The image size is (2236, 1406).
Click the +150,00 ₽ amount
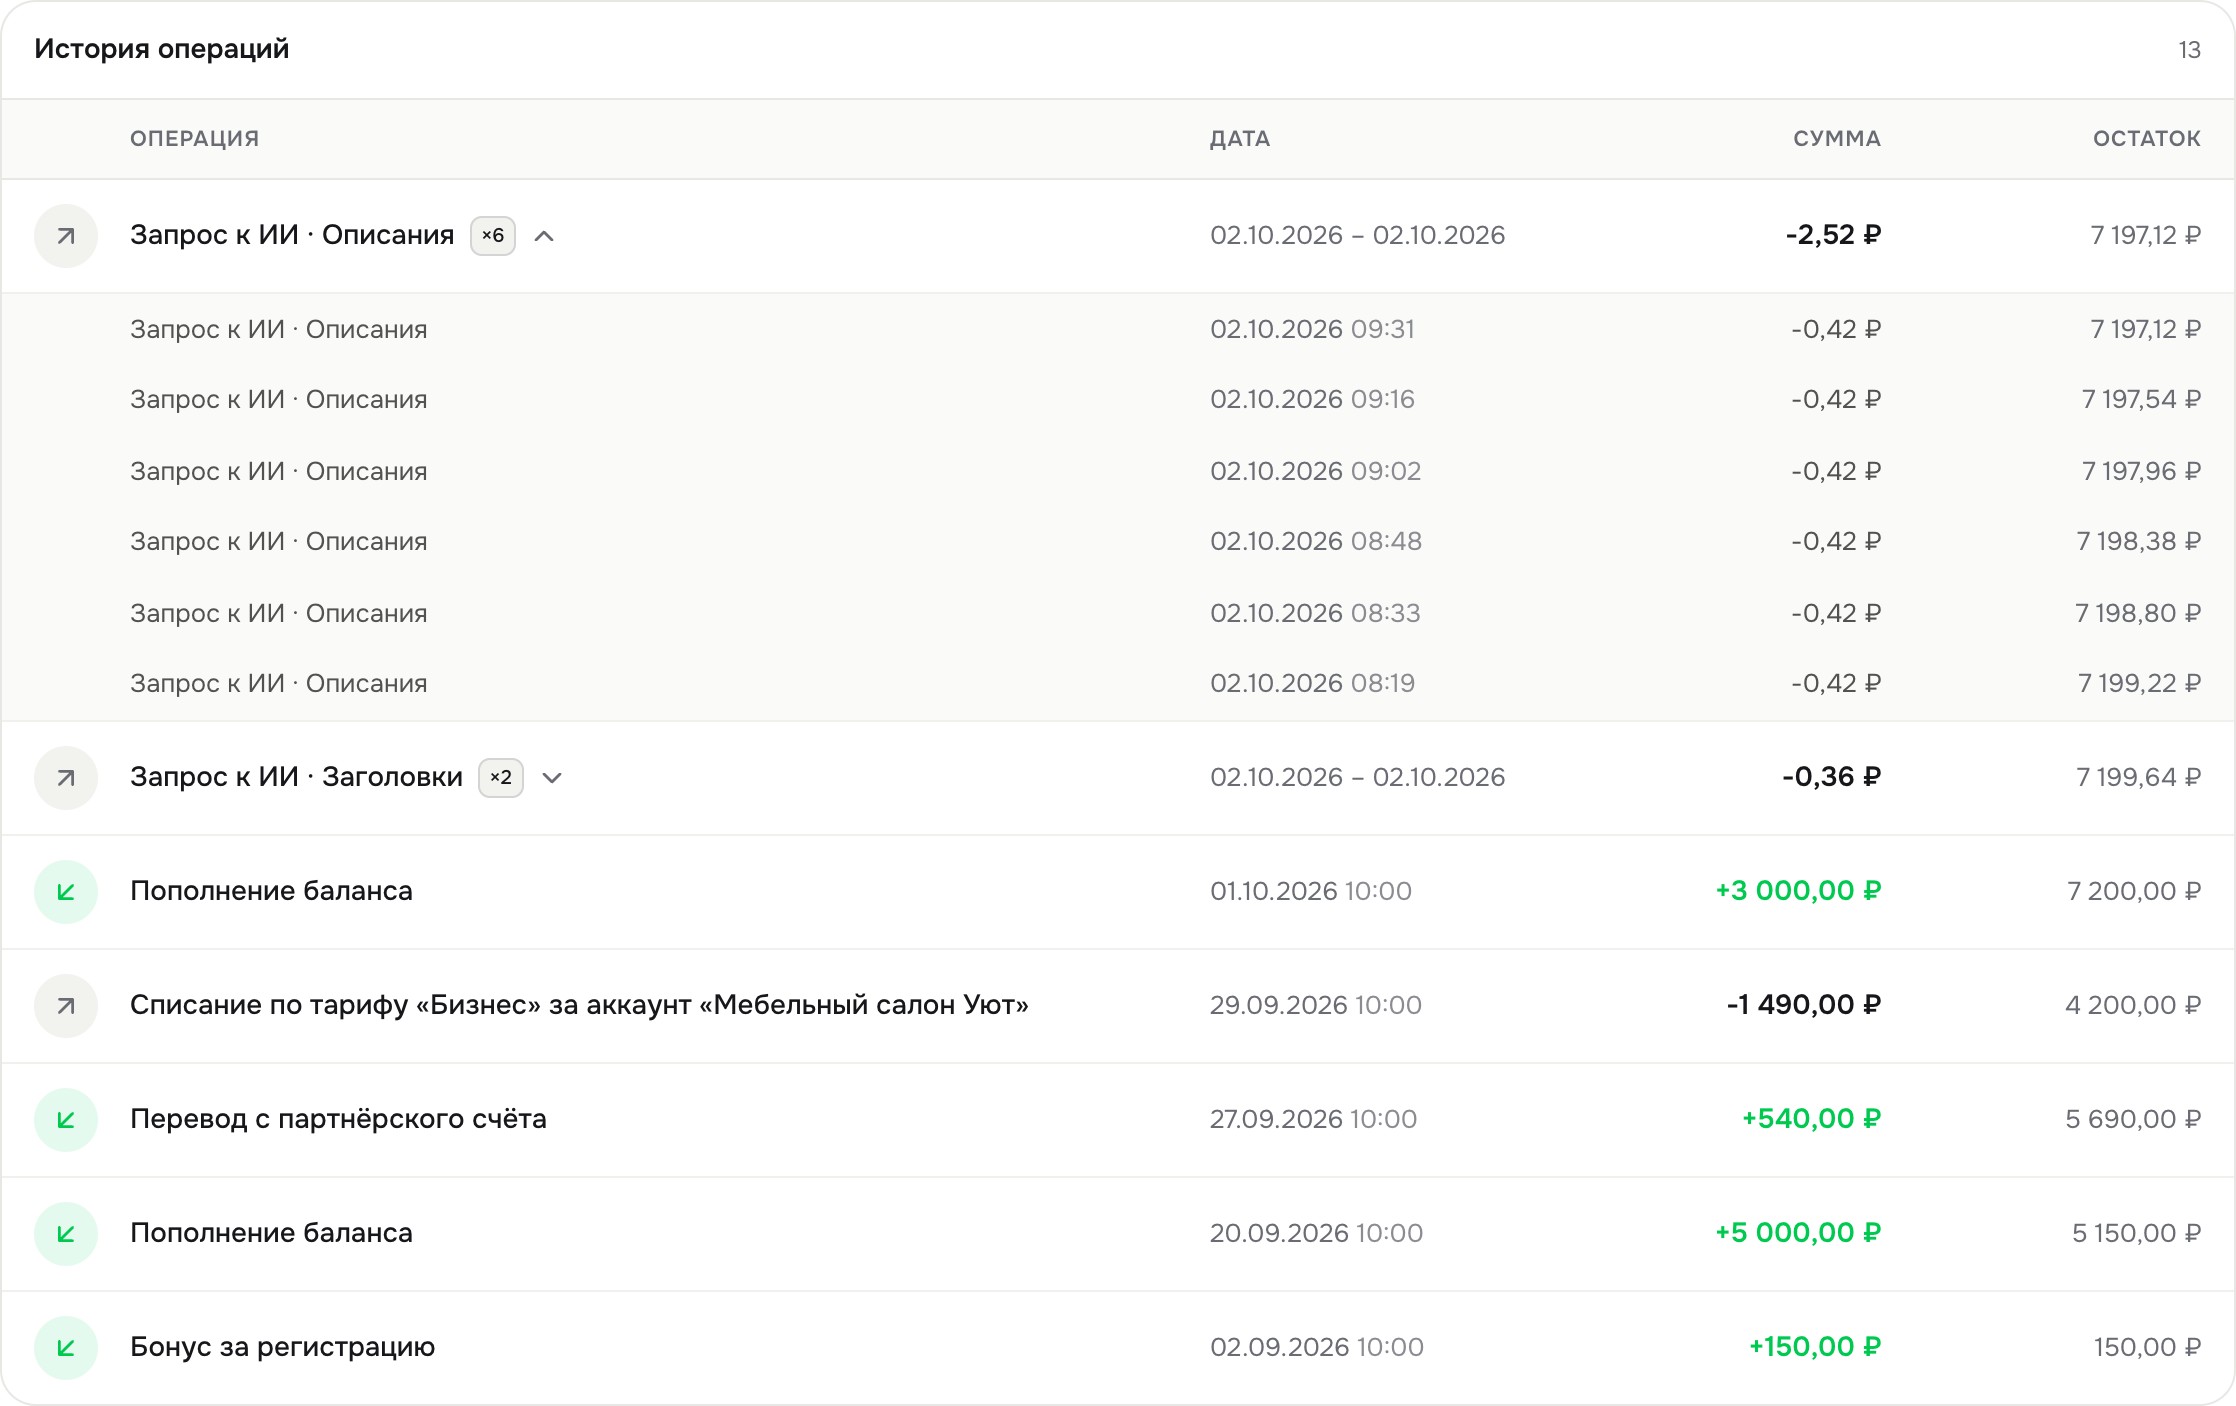pyautogui.click(x=1815, y=1347)
